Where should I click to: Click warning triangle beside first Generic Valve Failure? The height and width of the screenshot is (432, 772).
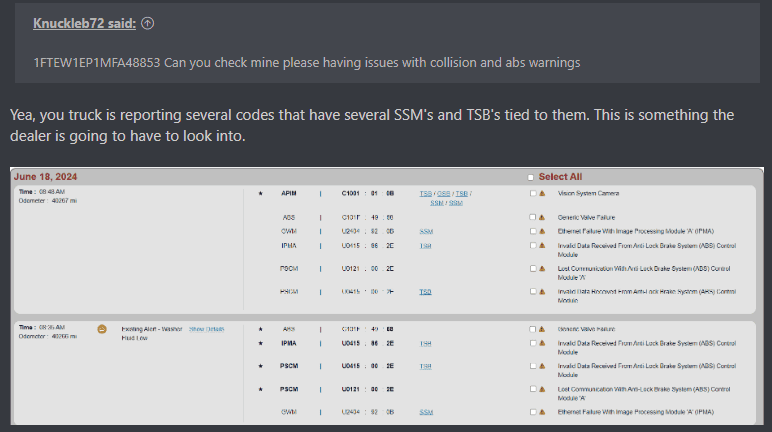pos(542,216)
